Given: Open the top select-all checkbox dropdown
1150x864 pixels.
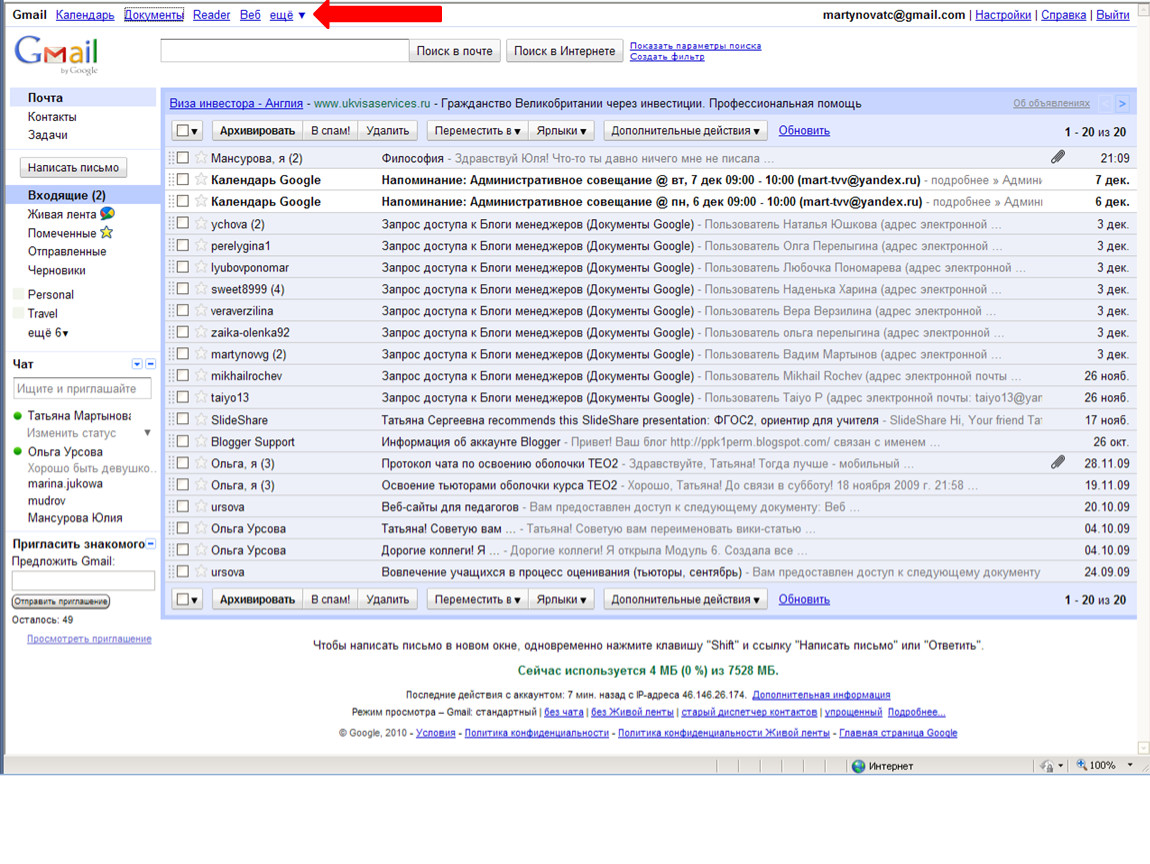Looking at the screenshot, I should [187, 131].
